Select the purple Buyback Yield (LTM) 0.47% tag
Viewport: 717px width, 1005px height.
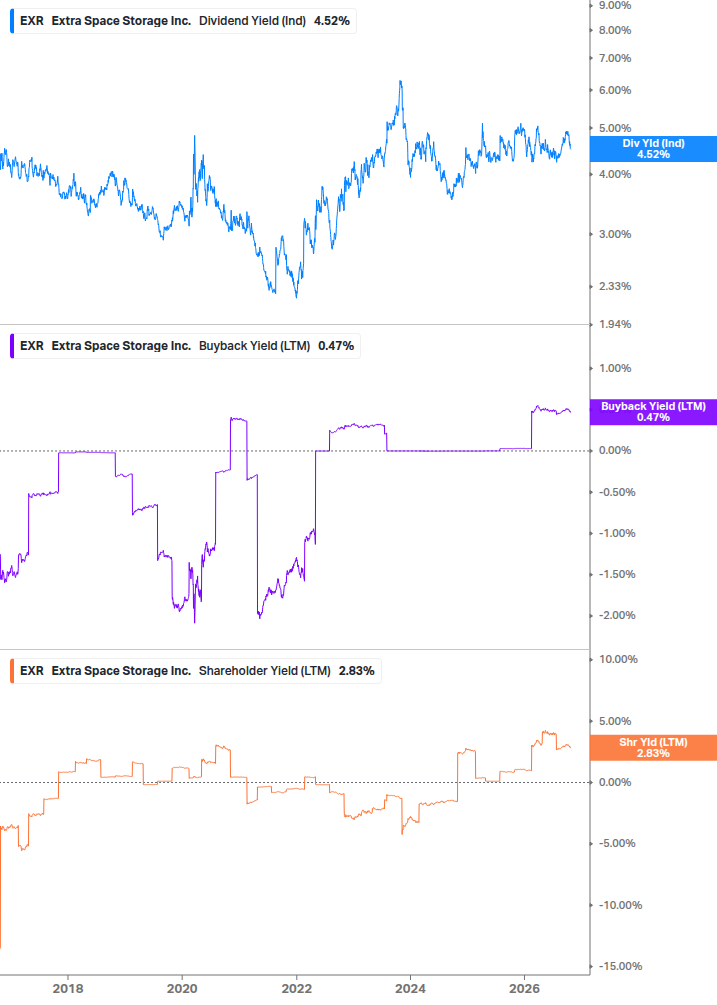coord(653,411)
